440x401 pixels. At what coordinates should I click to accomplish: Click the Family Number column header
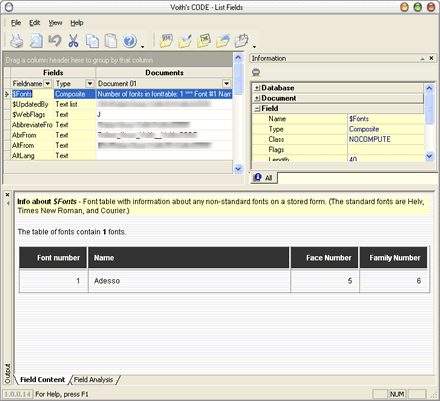393,258
